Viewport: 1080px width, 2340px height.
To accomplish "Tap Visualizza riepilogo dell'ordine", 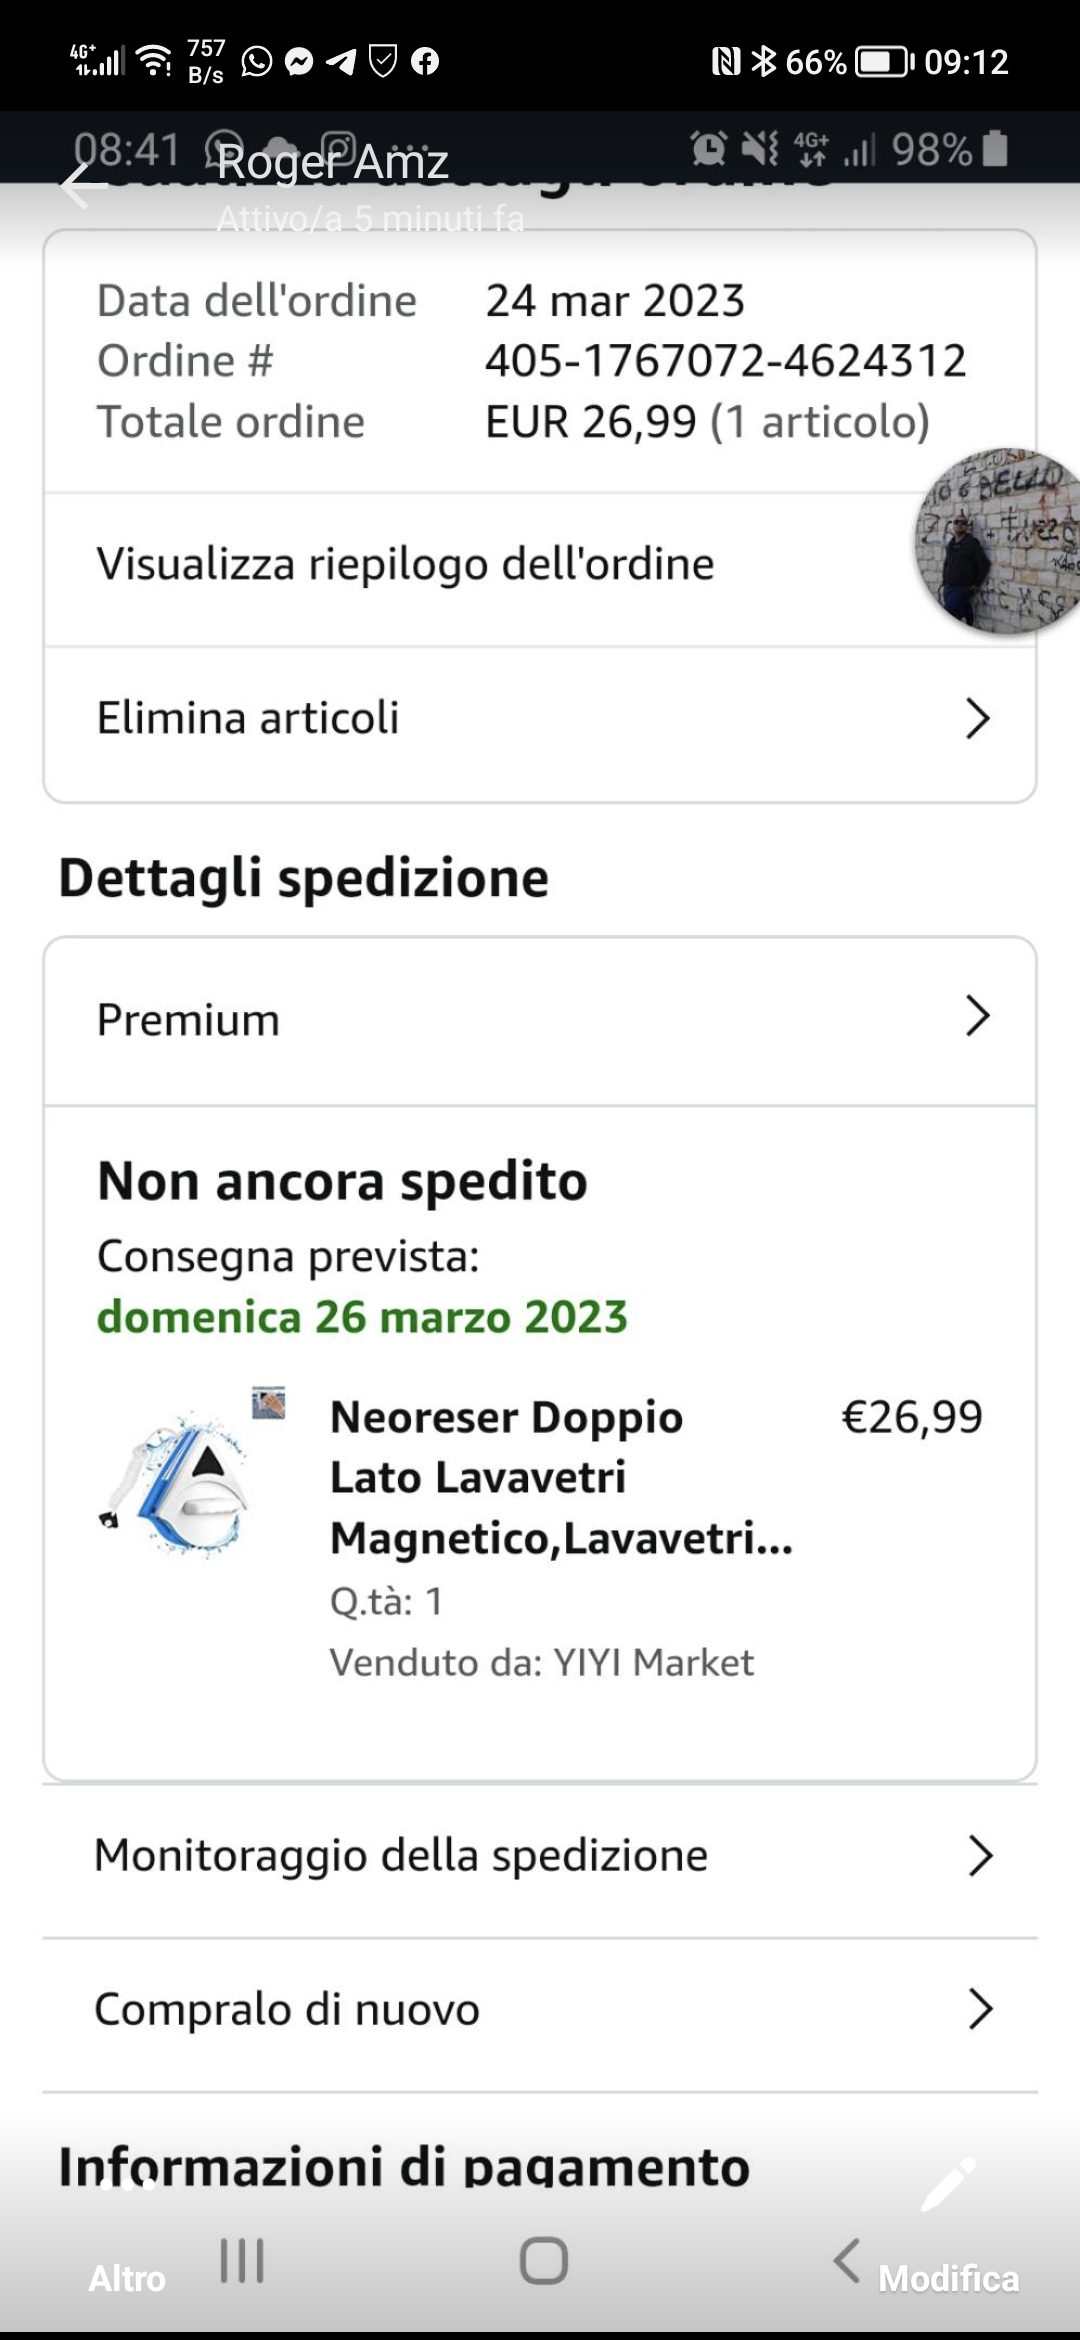I will point(405,565).
